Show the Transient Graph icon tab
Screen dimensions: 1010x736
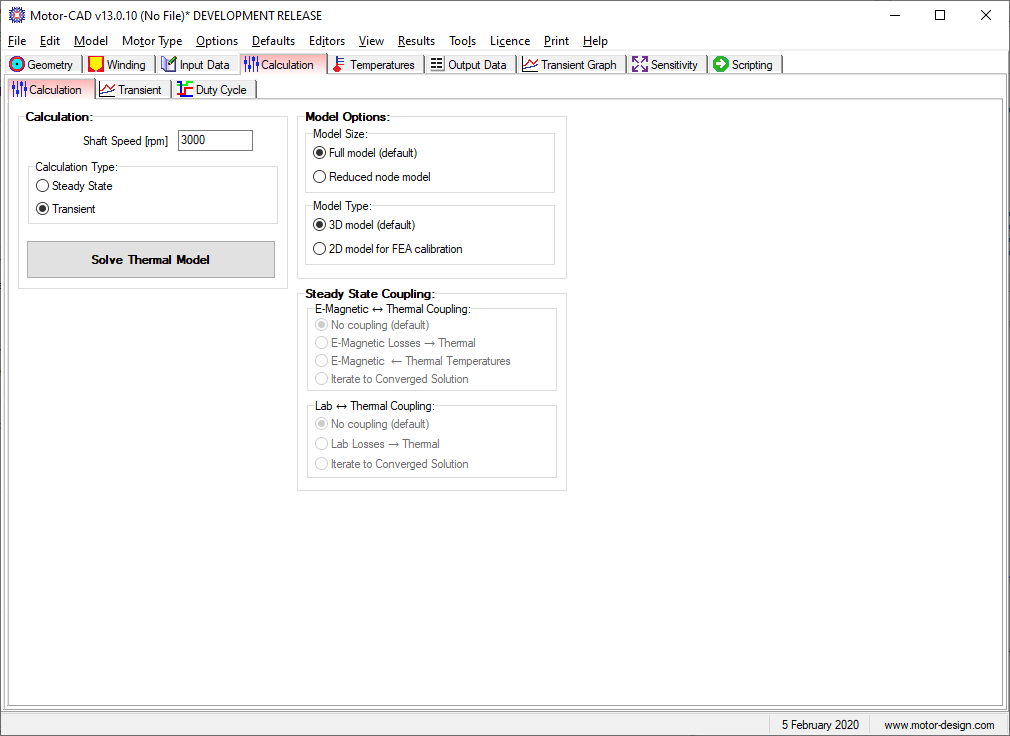pyautogui.click(x=530, y=64)
